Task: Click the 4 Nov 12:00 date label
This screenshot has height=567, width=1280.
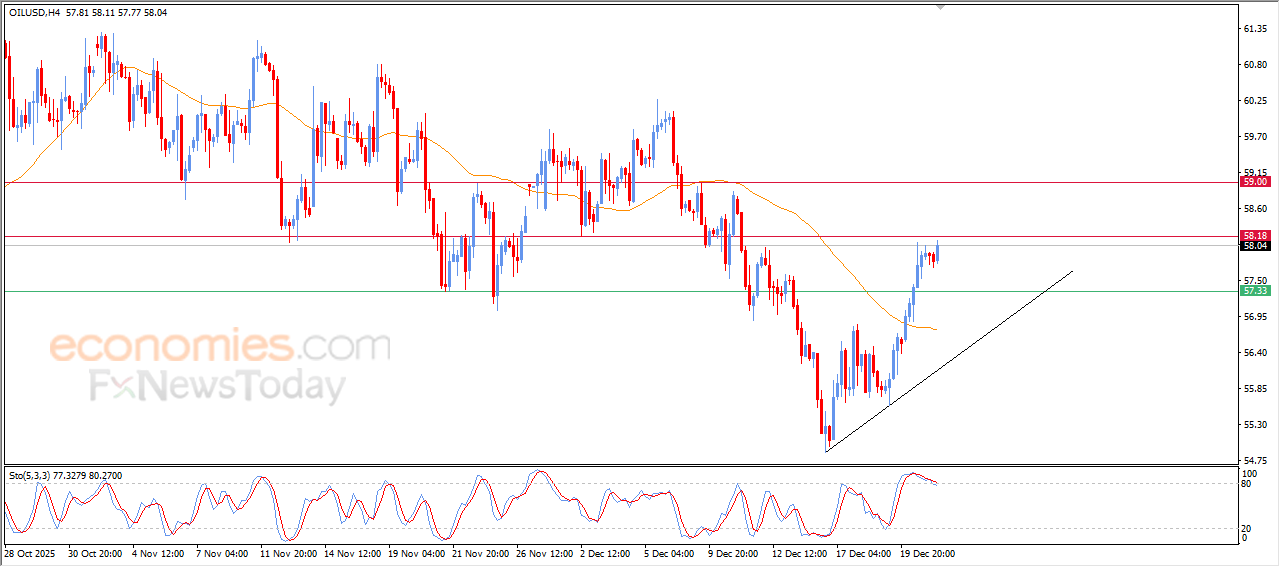Action: tap(158, 552)
